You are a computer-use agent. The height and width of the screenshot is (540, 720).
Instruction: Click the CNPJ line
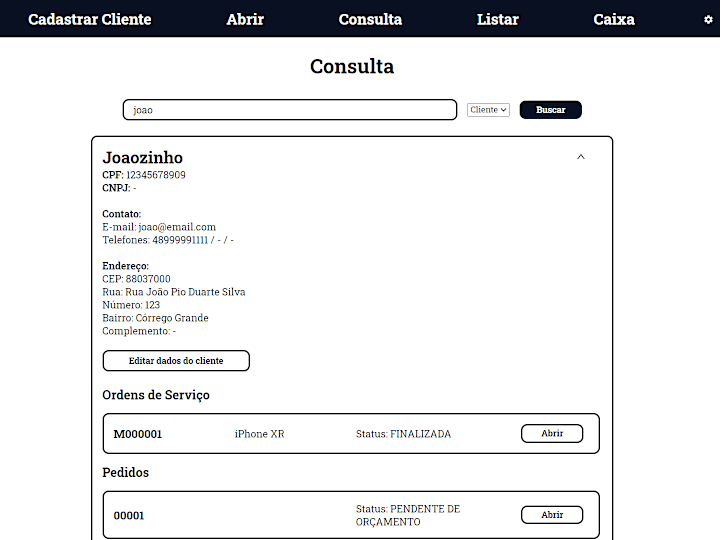pyautogui.click(x=119, y=188)
